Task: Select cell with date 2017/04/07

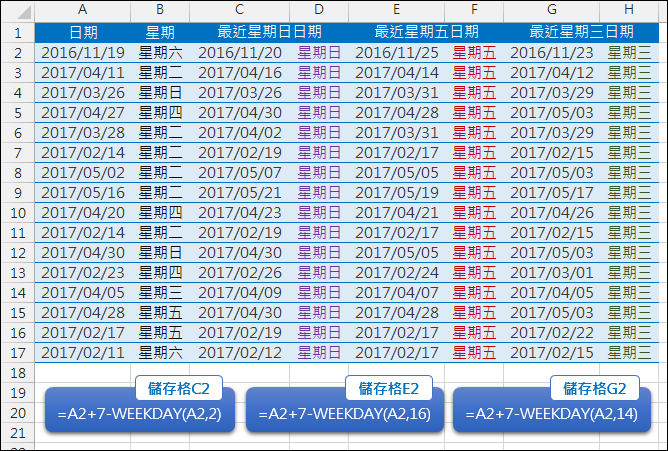Action: pyautogui.click(x=397, y=293)
